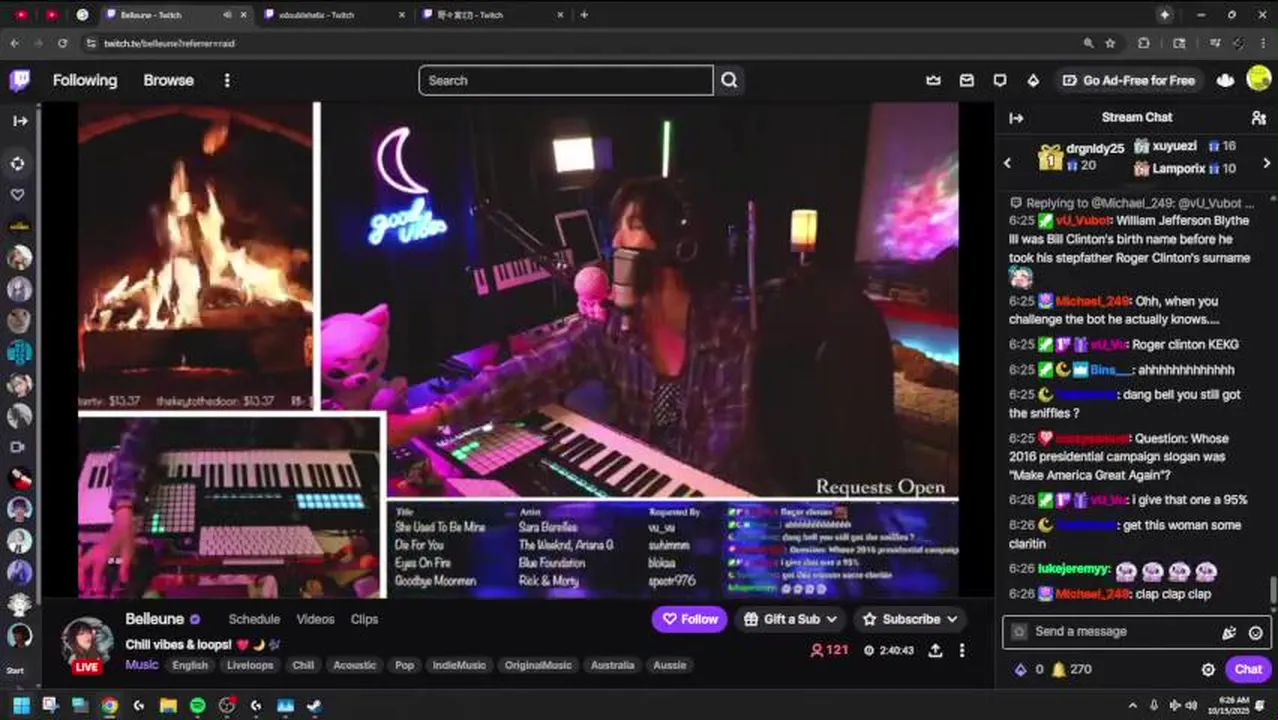This screenshot has height=720, width=1278.
Task: Open the Chrome three-dot menu
Action: pos(1264,43)
